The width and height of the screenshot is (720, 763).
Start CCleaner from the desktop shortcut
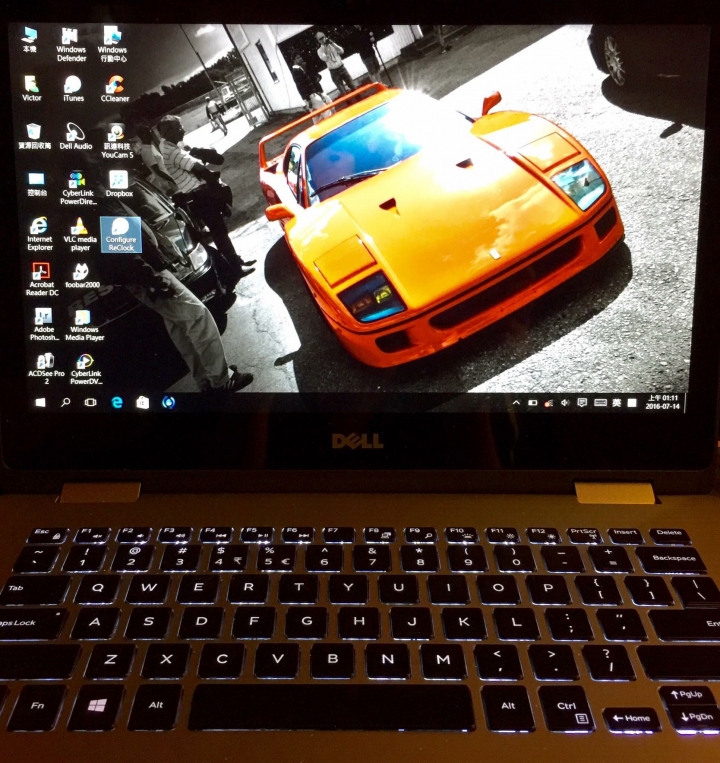click(x=115, y=89)
